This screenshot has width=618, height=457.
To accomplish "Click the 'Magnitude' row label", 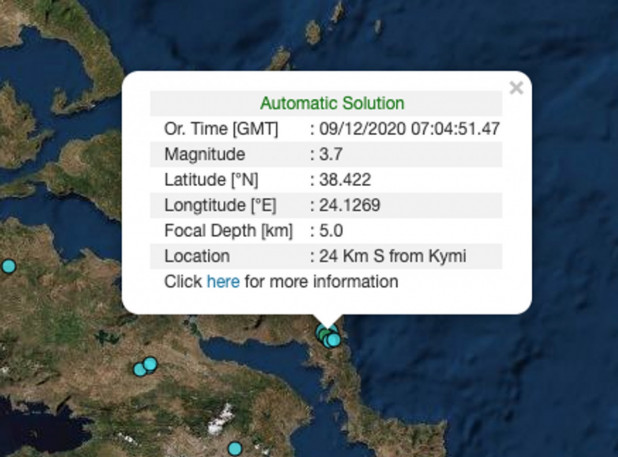I will [x=204, y=155].
